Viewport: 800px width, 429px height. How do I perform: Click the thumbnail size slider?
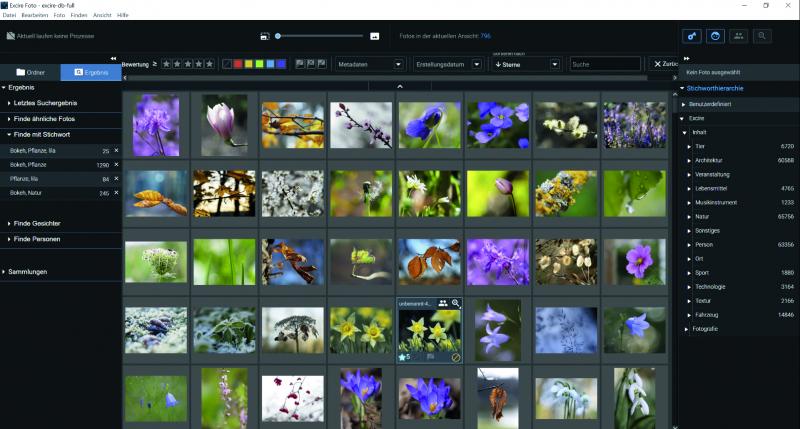tap(320, 36)
